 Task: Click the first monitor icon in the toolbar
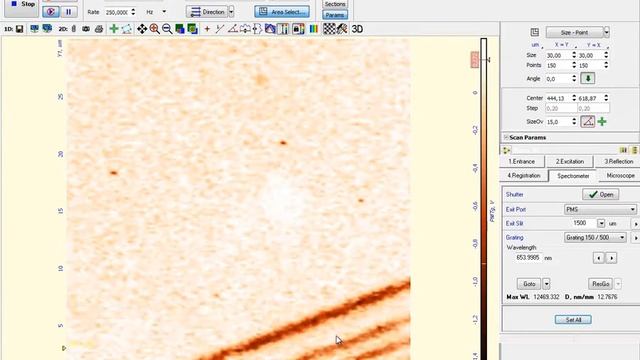click(34, 29)
